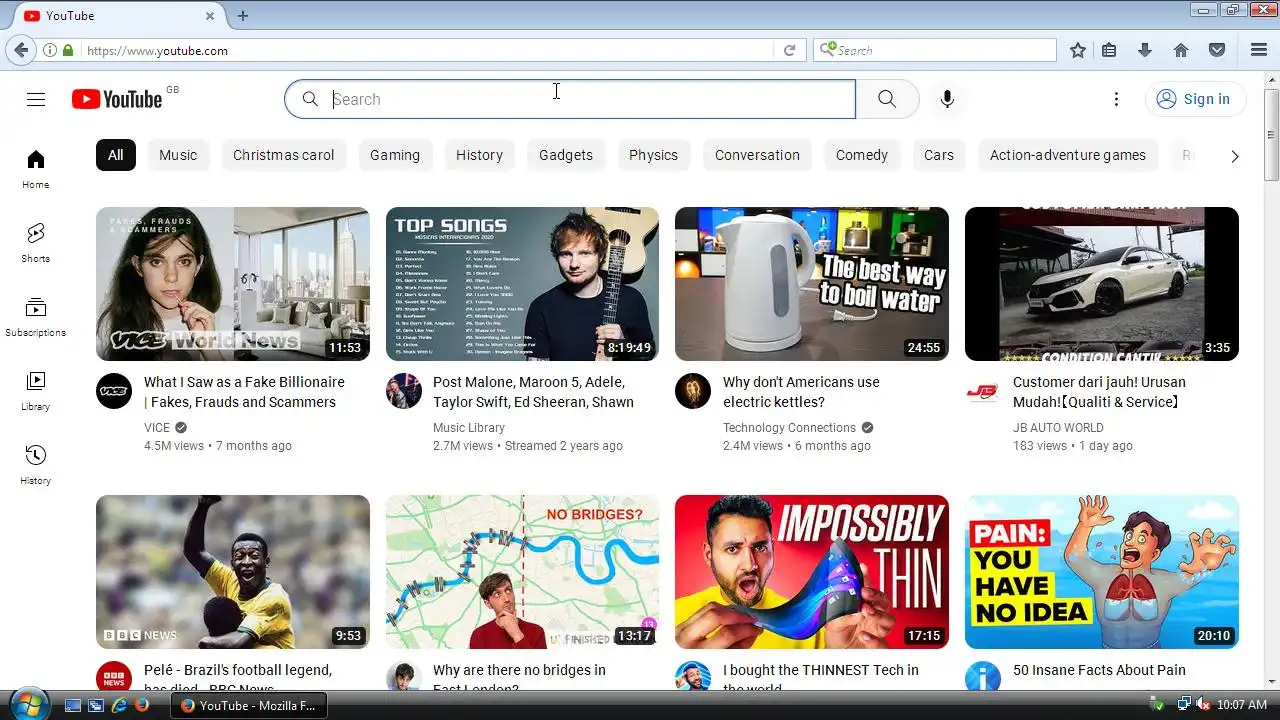Open 'What I Saw as a Fake Billionaire' title

click(244, 392)
